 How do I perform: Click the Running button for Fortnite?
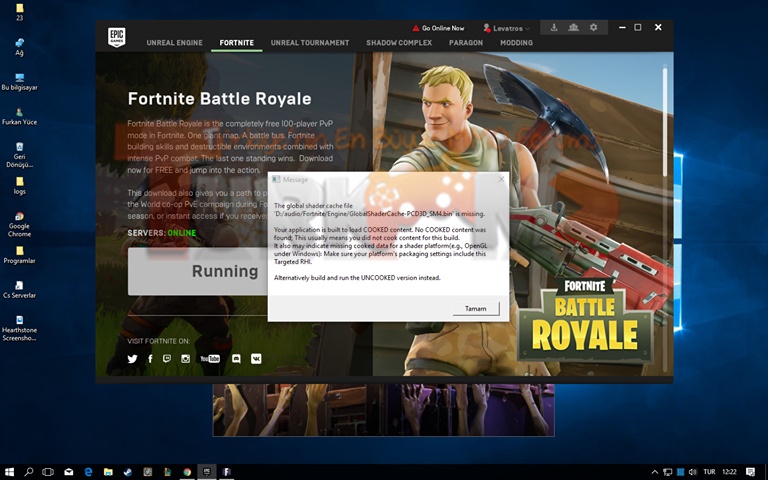pyautogui.click(x=198, y=271)
